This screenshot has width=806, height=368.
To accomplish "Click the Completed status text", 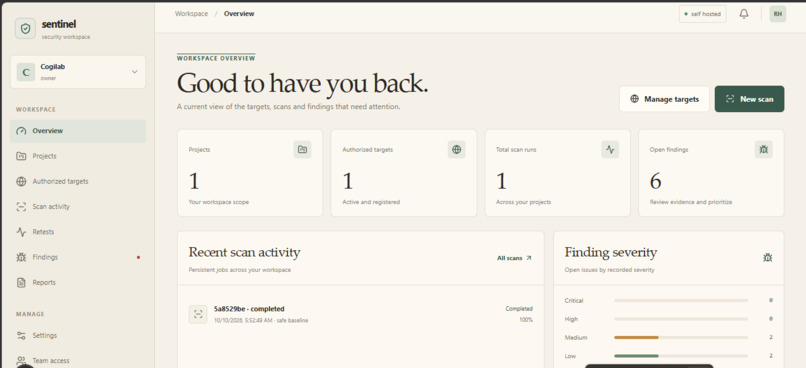I will [519, 309].
